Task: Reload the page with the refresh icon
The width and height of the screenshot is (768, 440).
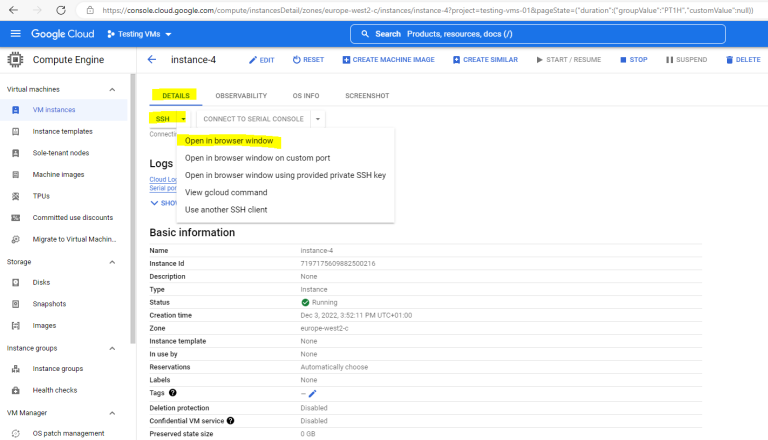Action: tap(61, 10)
